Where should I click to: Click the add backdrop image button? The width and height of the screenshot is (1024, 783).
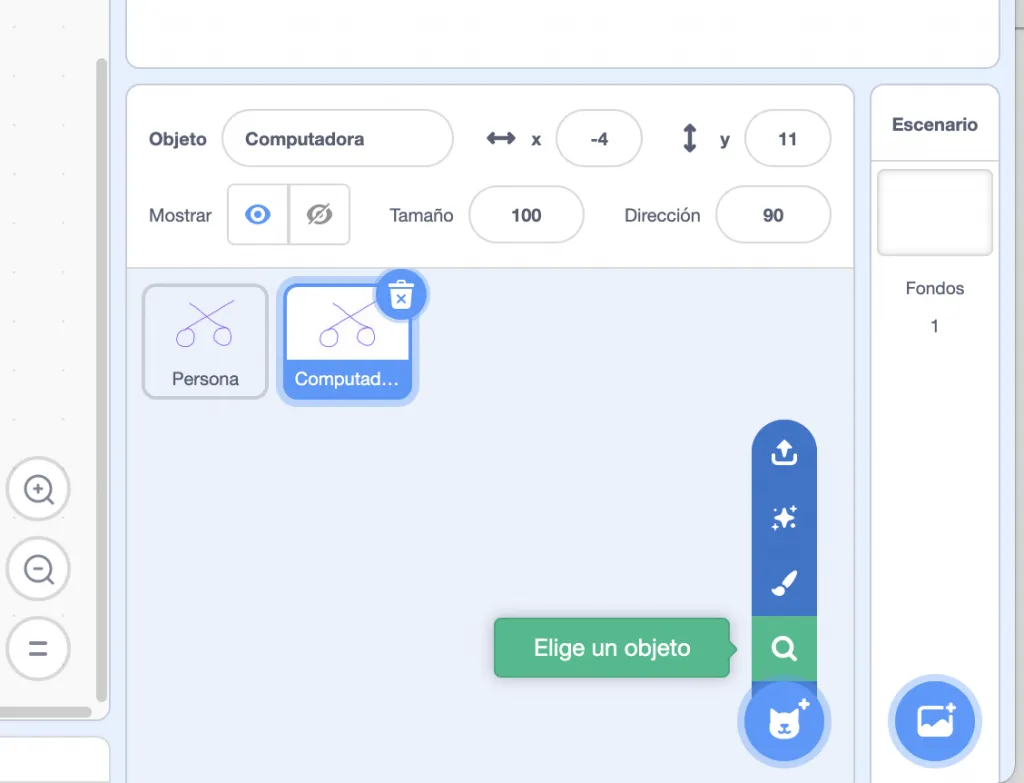tap(935, 720)
